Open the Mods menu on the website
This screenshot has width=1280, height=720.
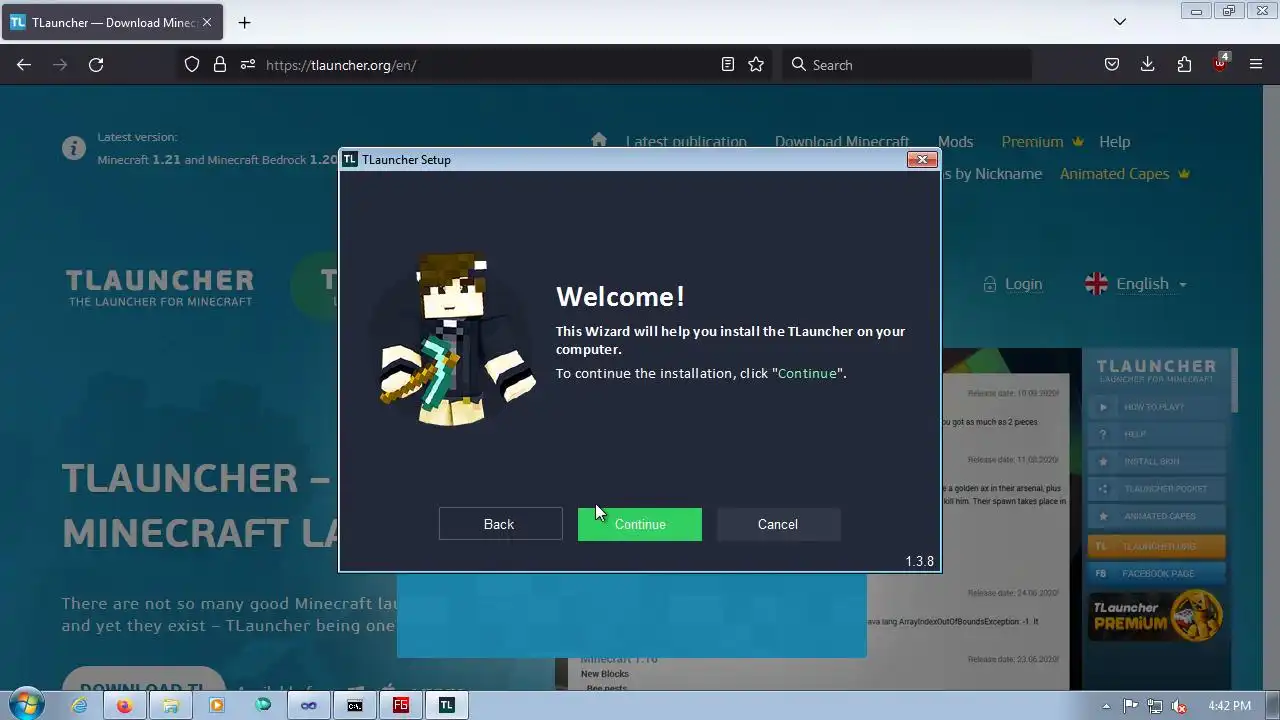(955, 142)
